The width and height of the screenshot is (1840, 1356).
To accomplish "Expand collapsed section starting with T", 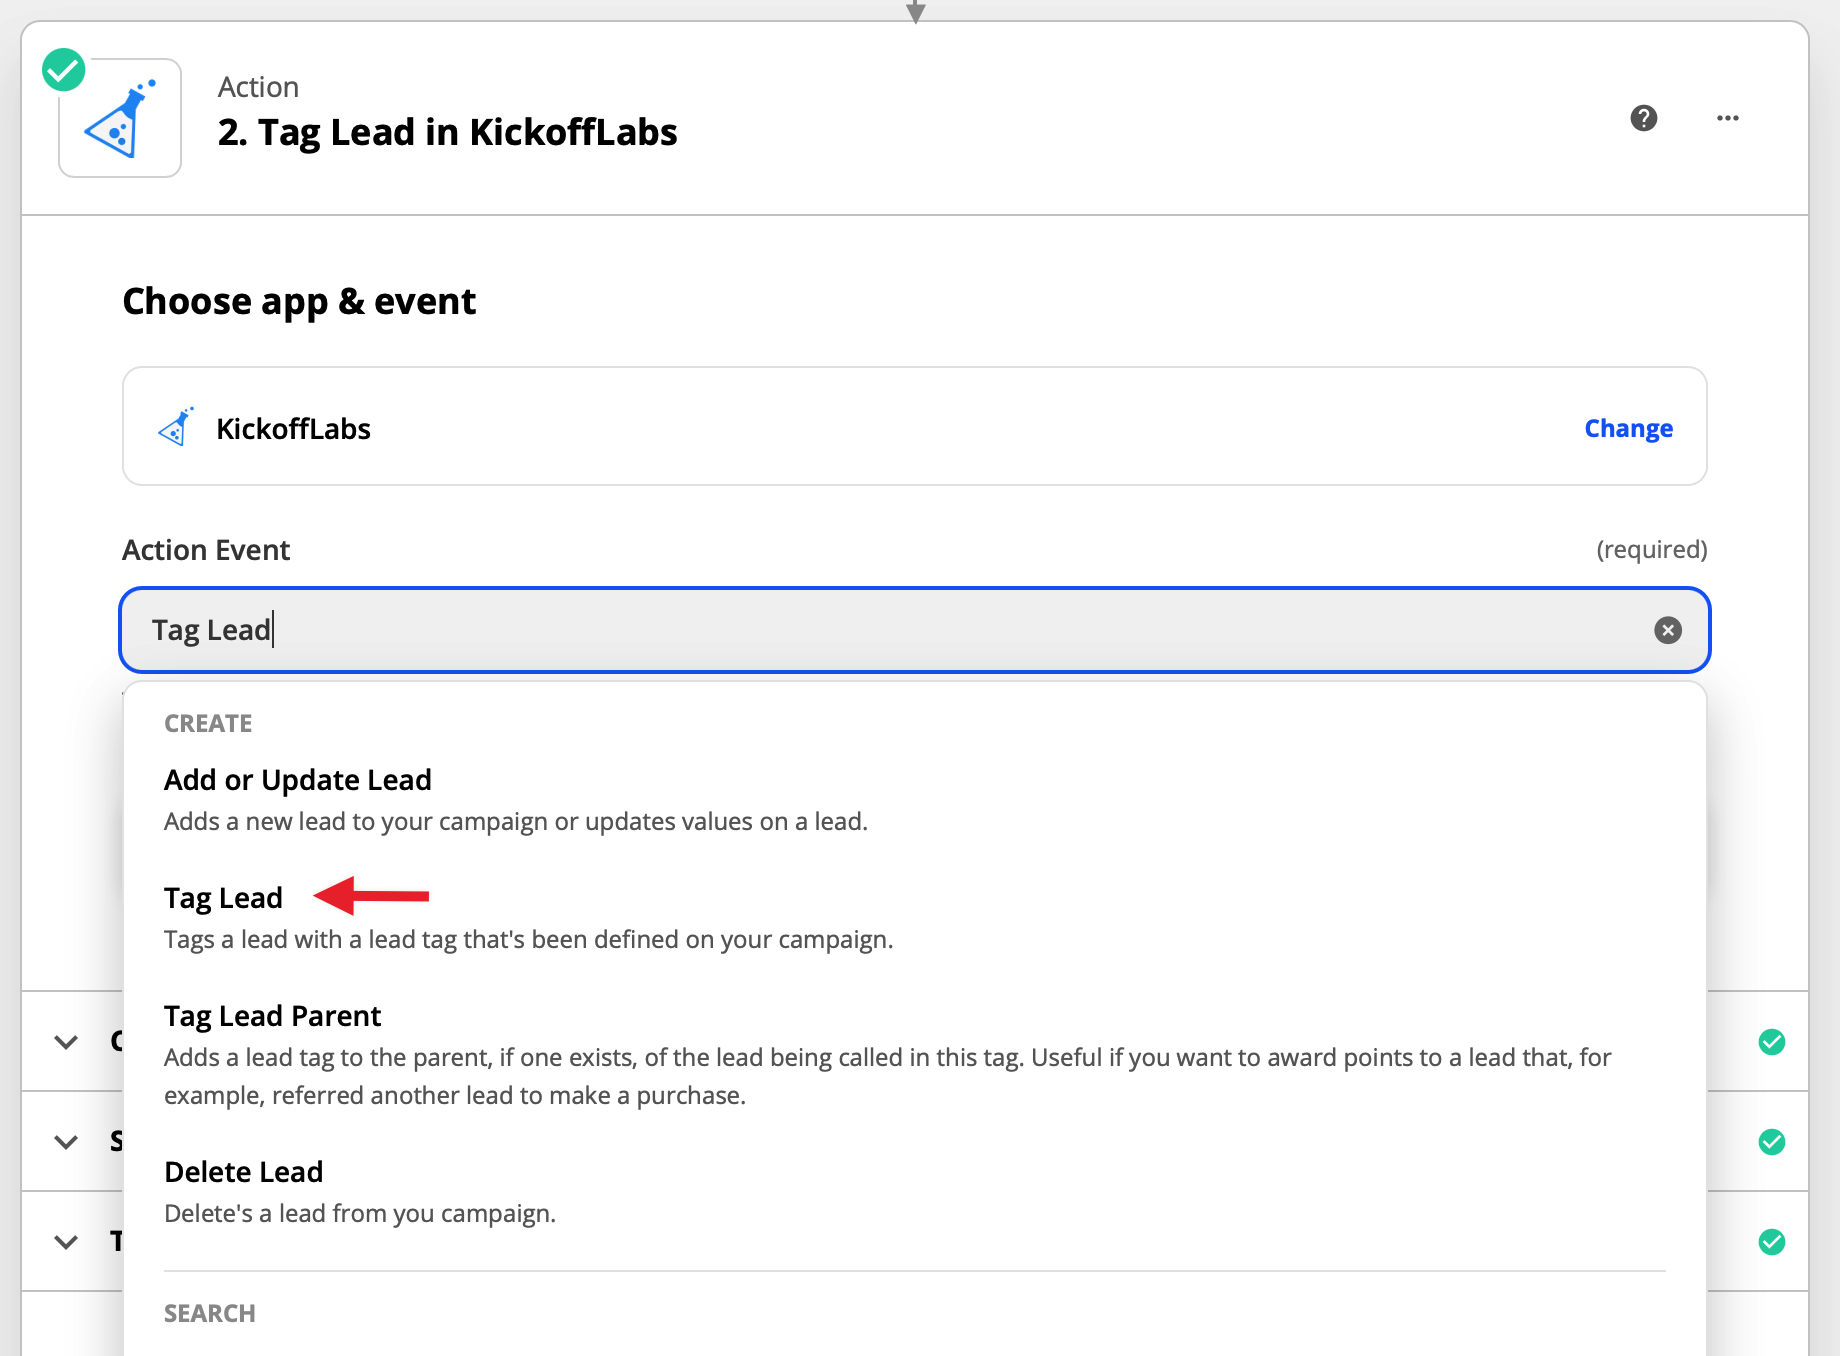I will click(66, 1242).
